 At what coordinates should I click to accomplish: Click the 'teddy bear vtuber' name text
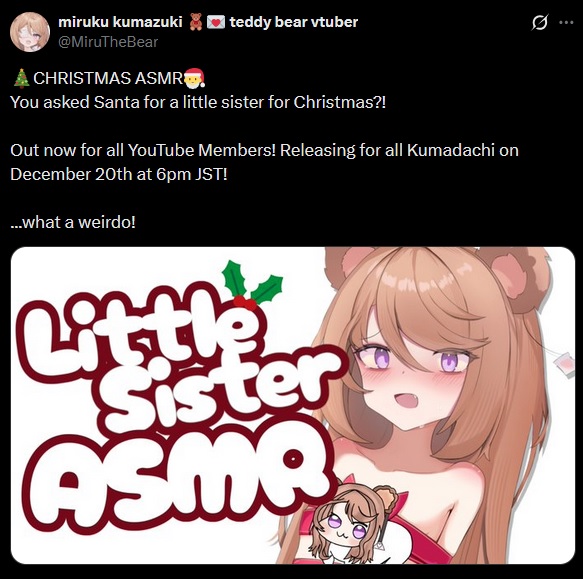(x=294, y=22)
